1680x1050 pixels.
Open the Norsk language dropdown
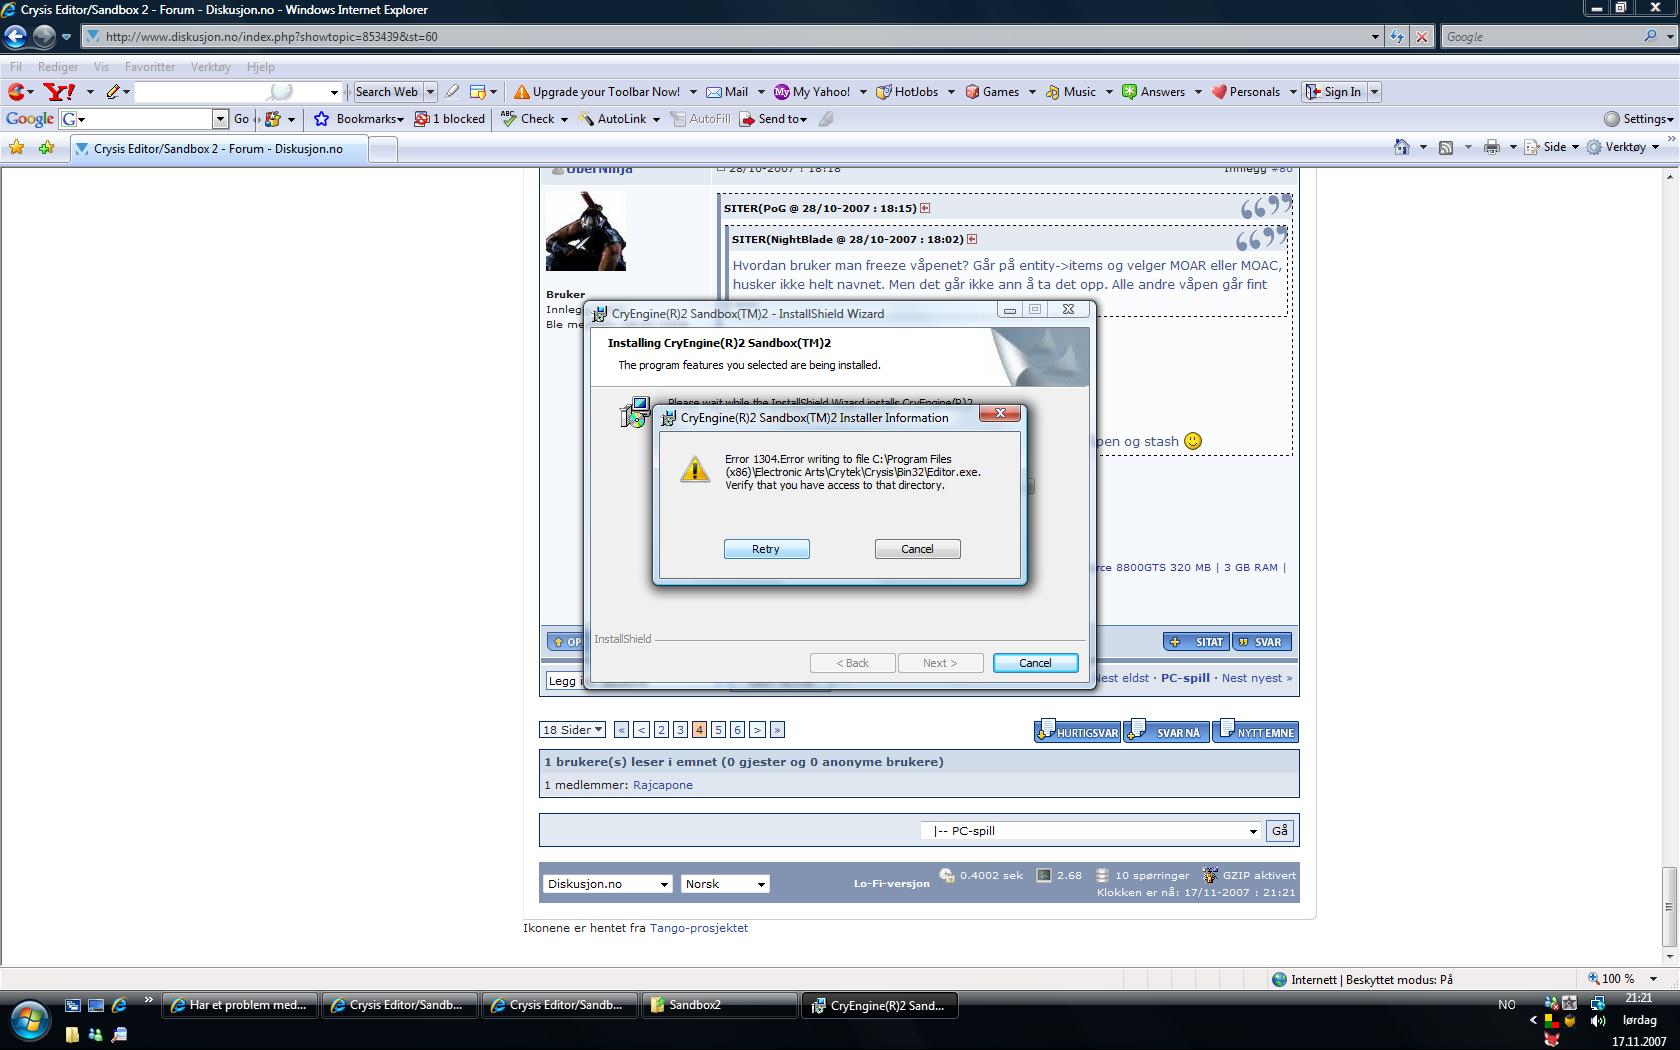(x=725, y=884)
